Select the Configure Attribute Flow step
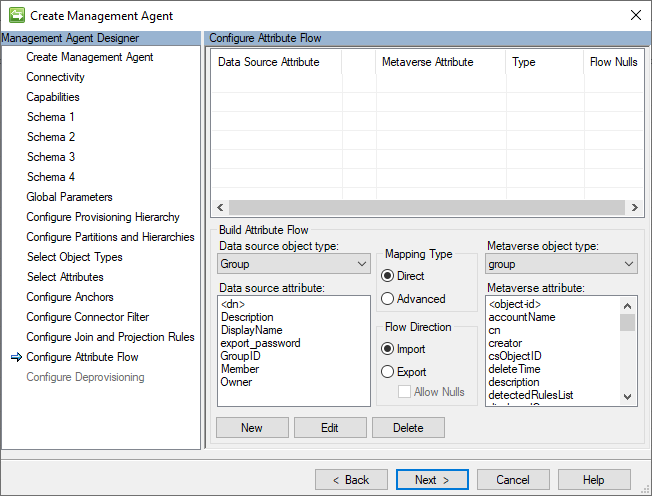 tap(82, 357)
